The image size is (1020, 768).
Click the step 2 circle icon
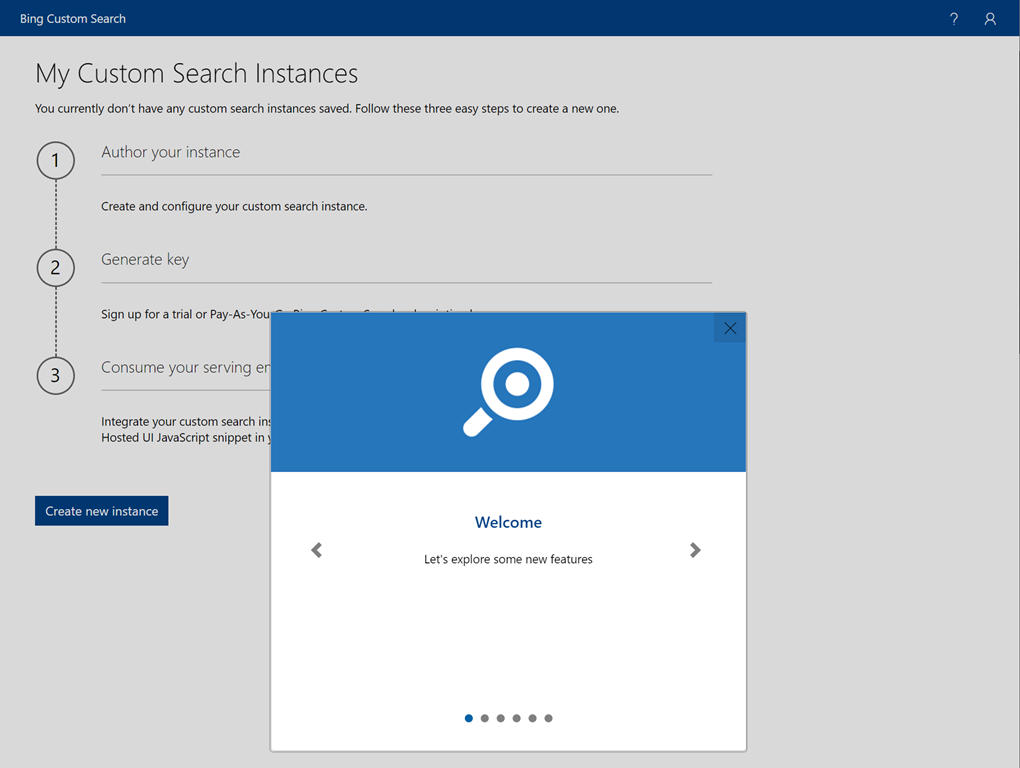pyautogui.click(x=56, y=268)
